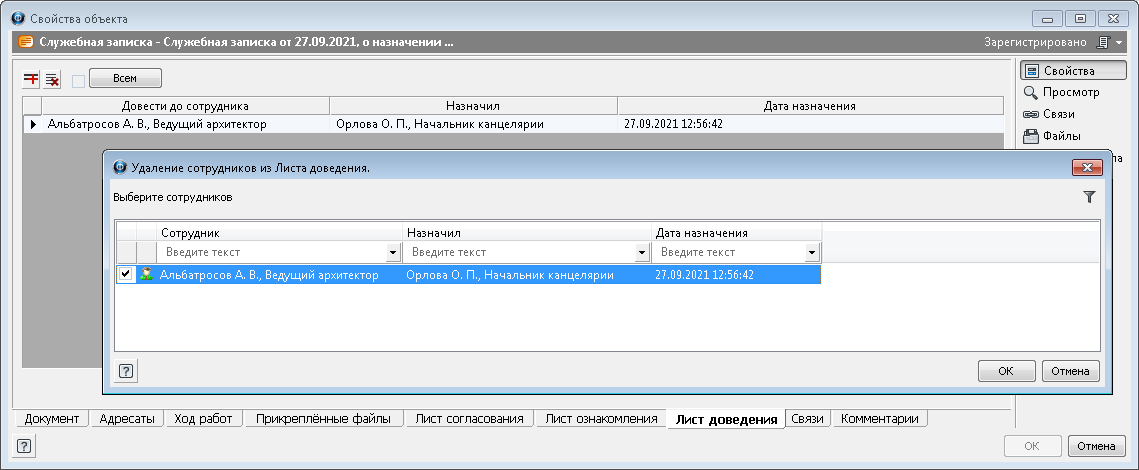Toggle the checkbox beside the Всем button
1139x470 pixels.
78,80
